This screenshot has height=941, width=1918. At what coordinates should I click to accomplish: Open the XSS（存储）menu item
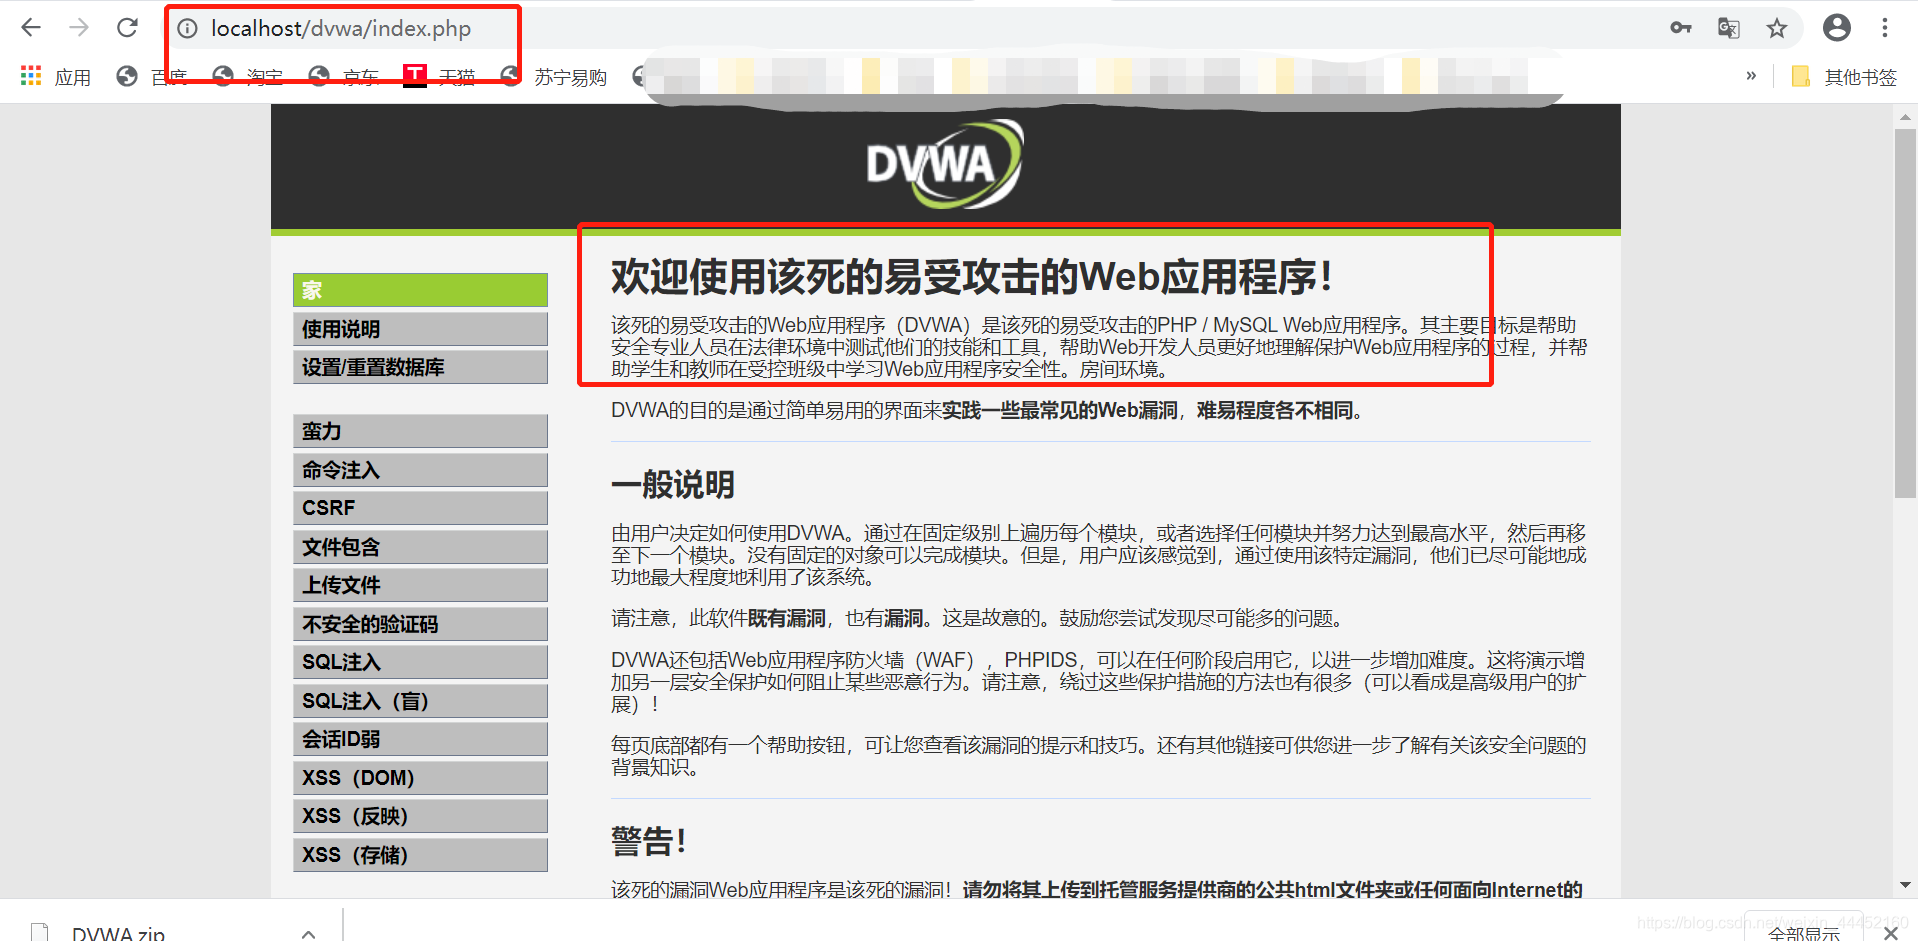coord(420,855)
